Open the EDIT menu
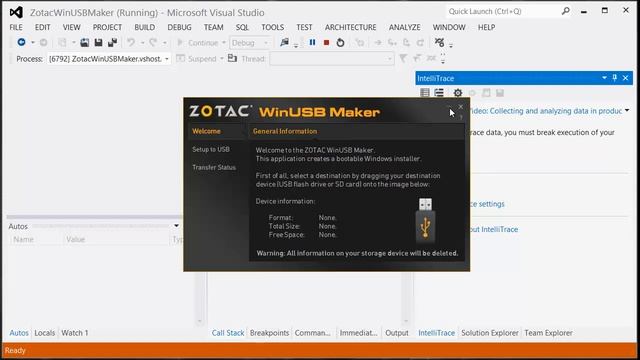Screen dimensions: 640x360 click(x=42, y=27)
